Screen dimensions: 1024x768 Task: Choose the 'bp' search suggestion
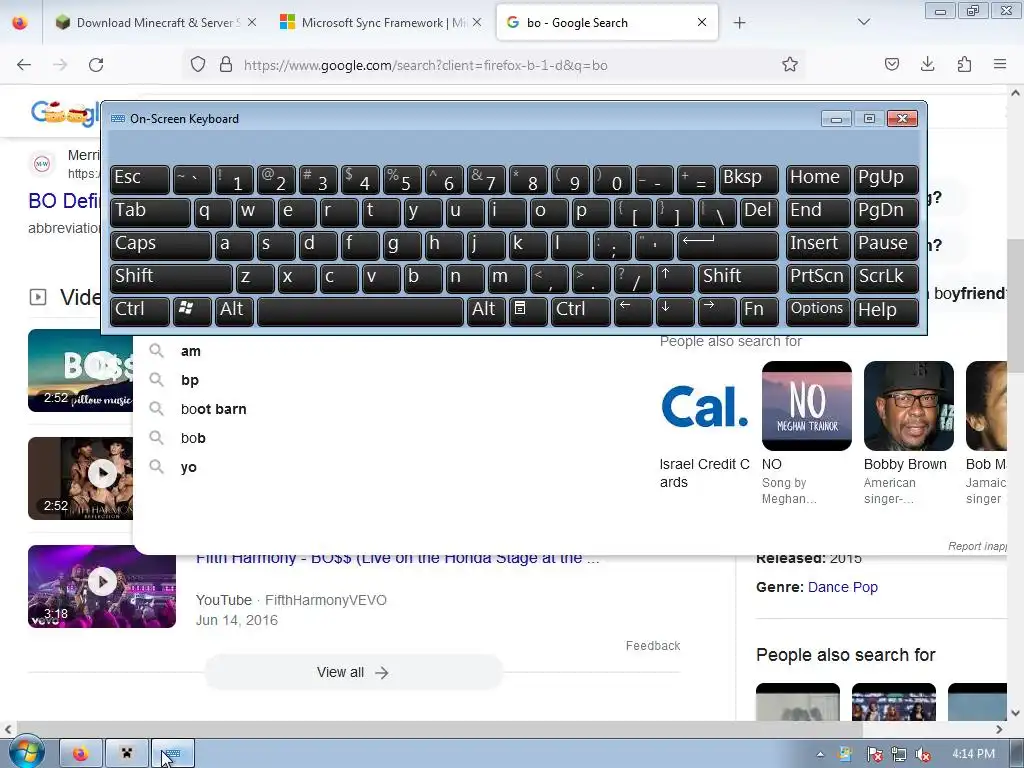189,381
